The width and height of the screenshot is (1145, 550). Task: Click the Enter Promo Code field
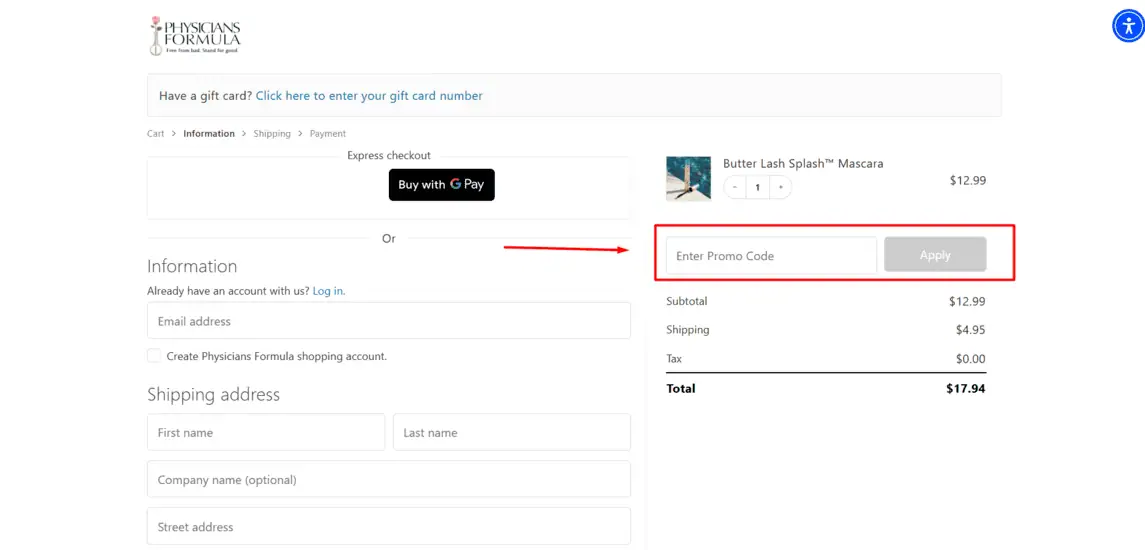[x=771, y=256]
